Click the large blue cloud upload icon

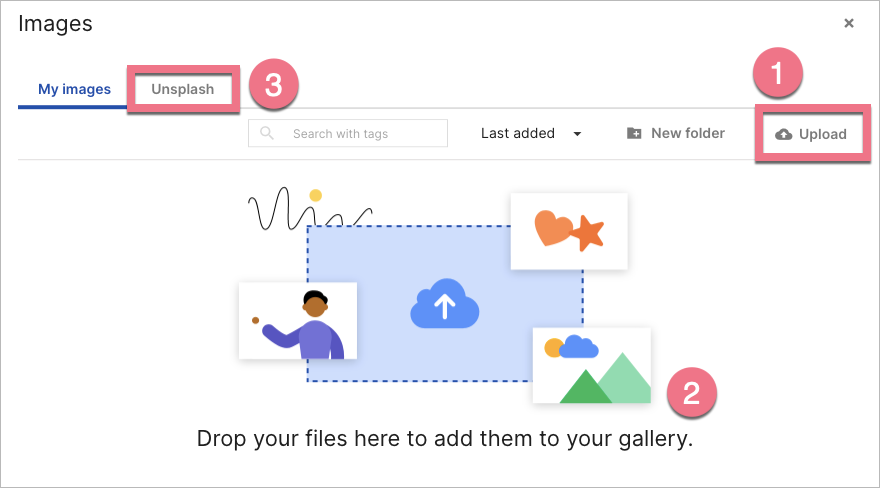tap(445, 303)
